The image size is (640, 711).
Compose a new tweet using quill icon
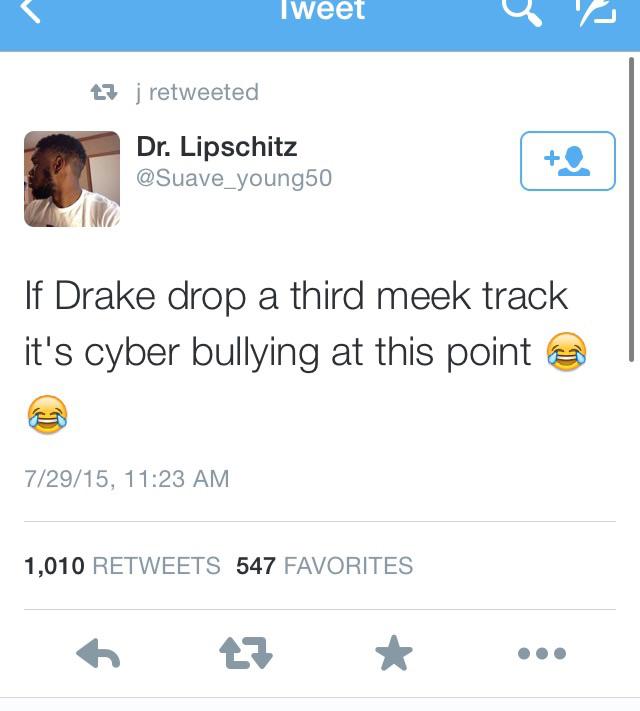pyautogui.click(x=597, y=12)
